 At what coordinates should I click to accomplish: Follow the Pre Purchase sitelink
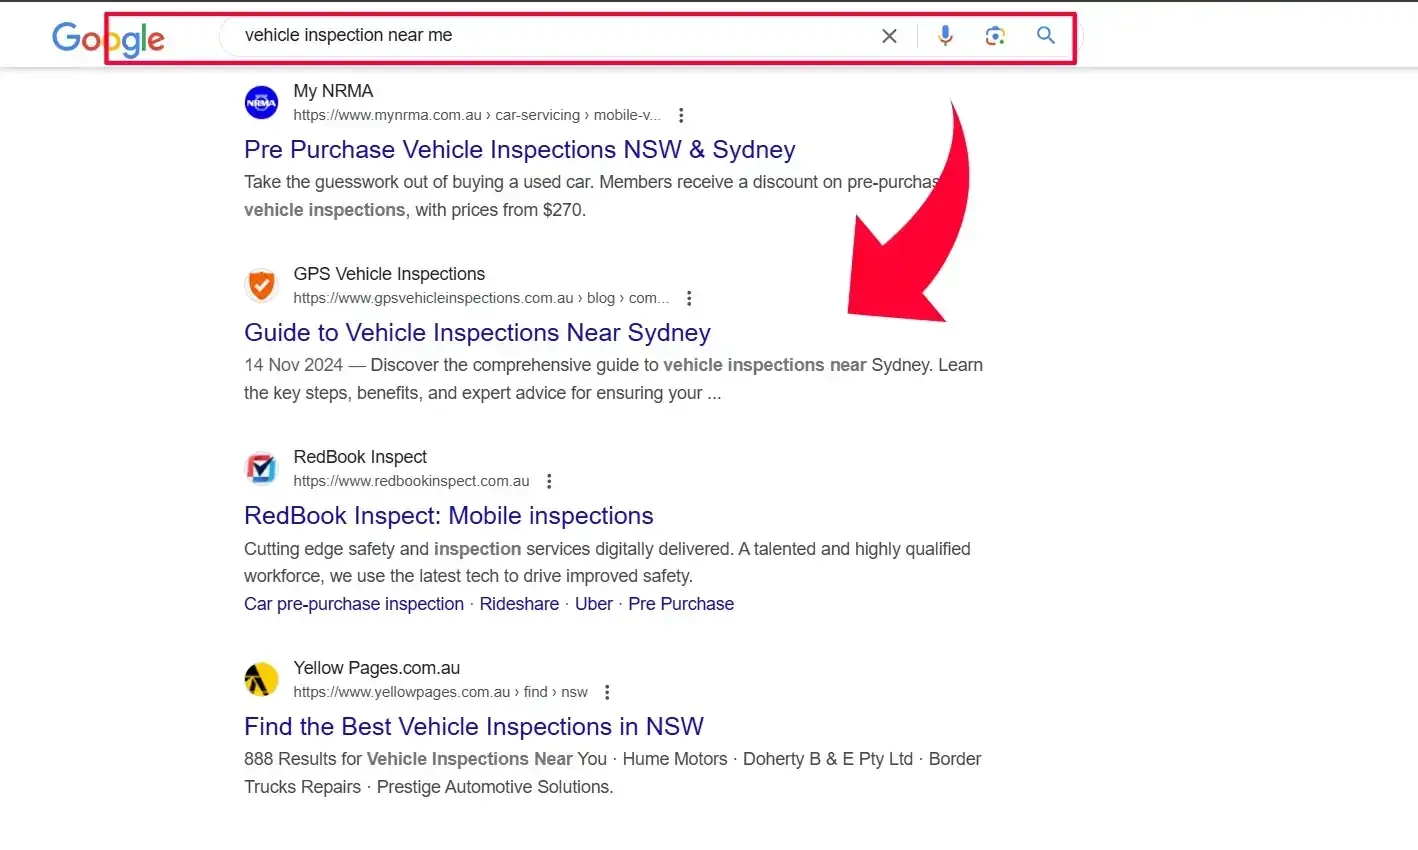(x=681, y=604)
